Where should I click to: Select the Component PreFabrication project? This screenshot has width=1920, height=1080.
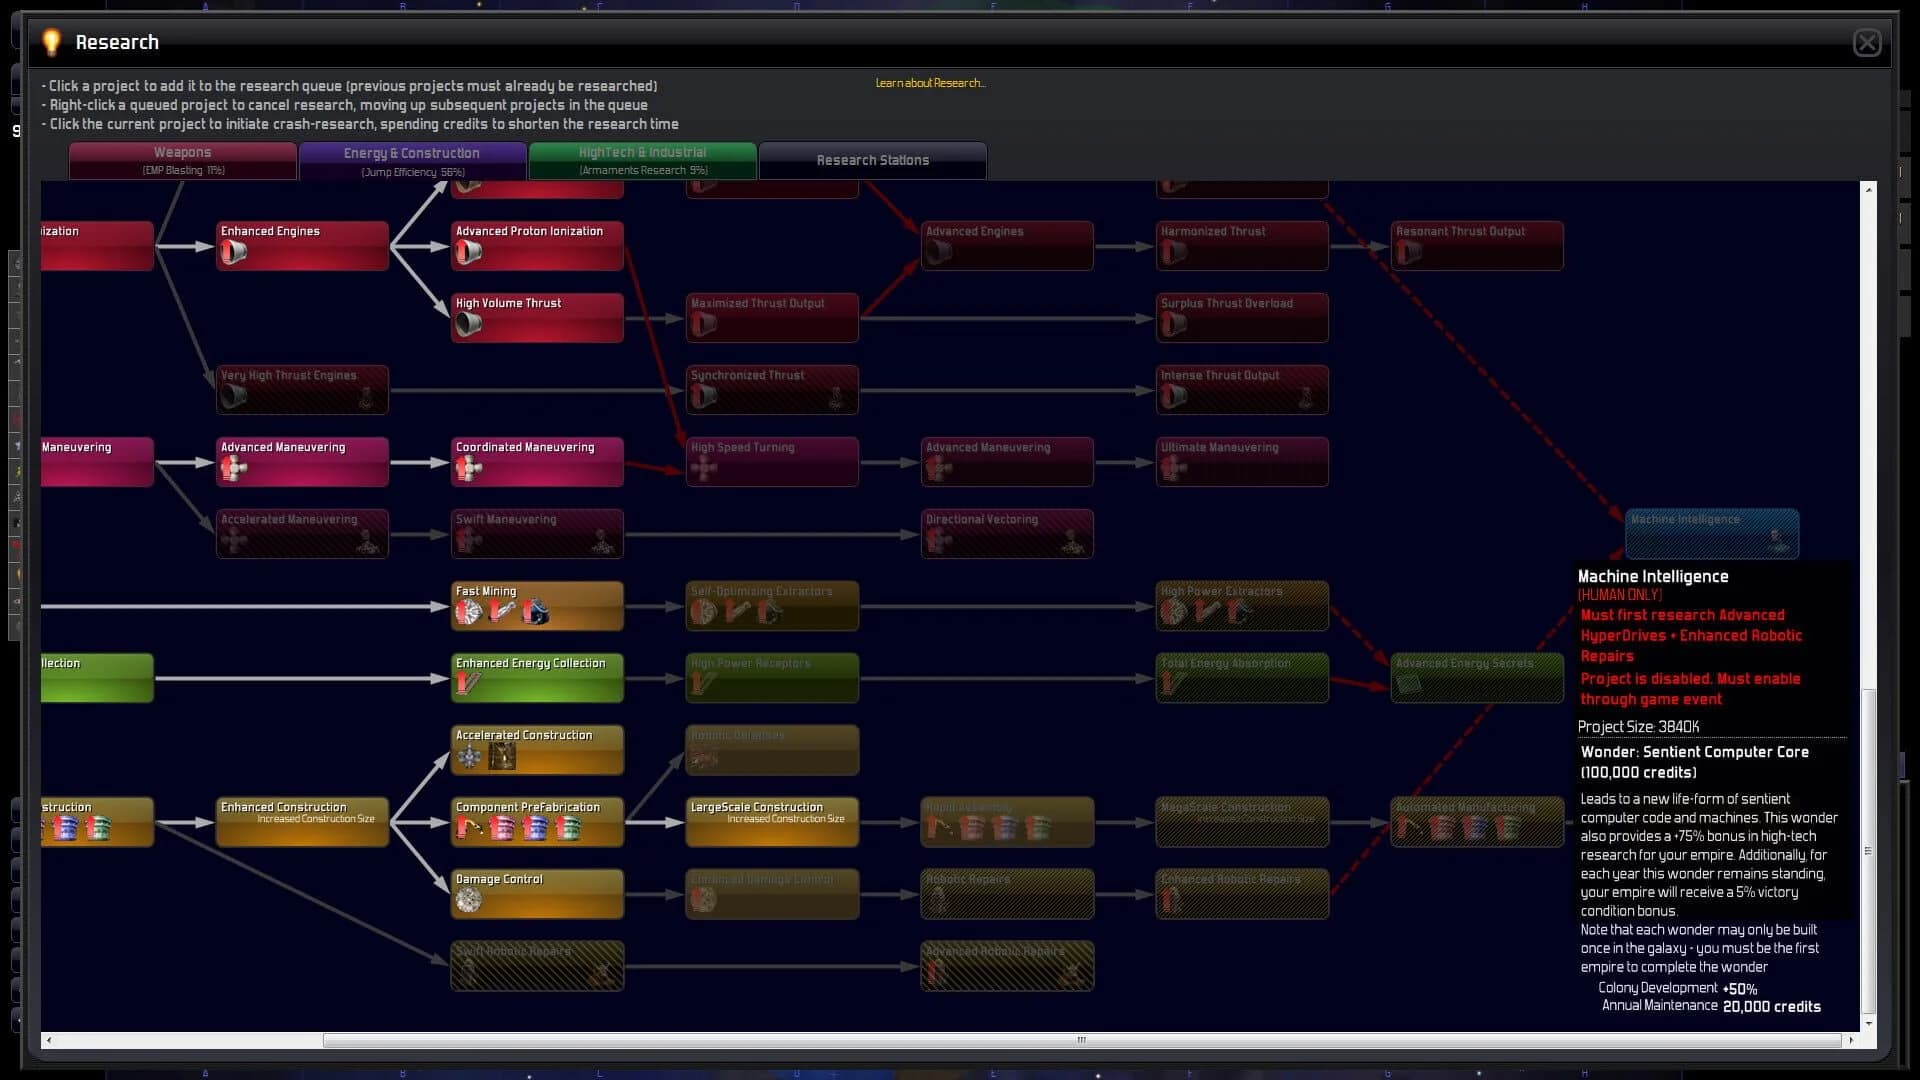click(537, 821)
